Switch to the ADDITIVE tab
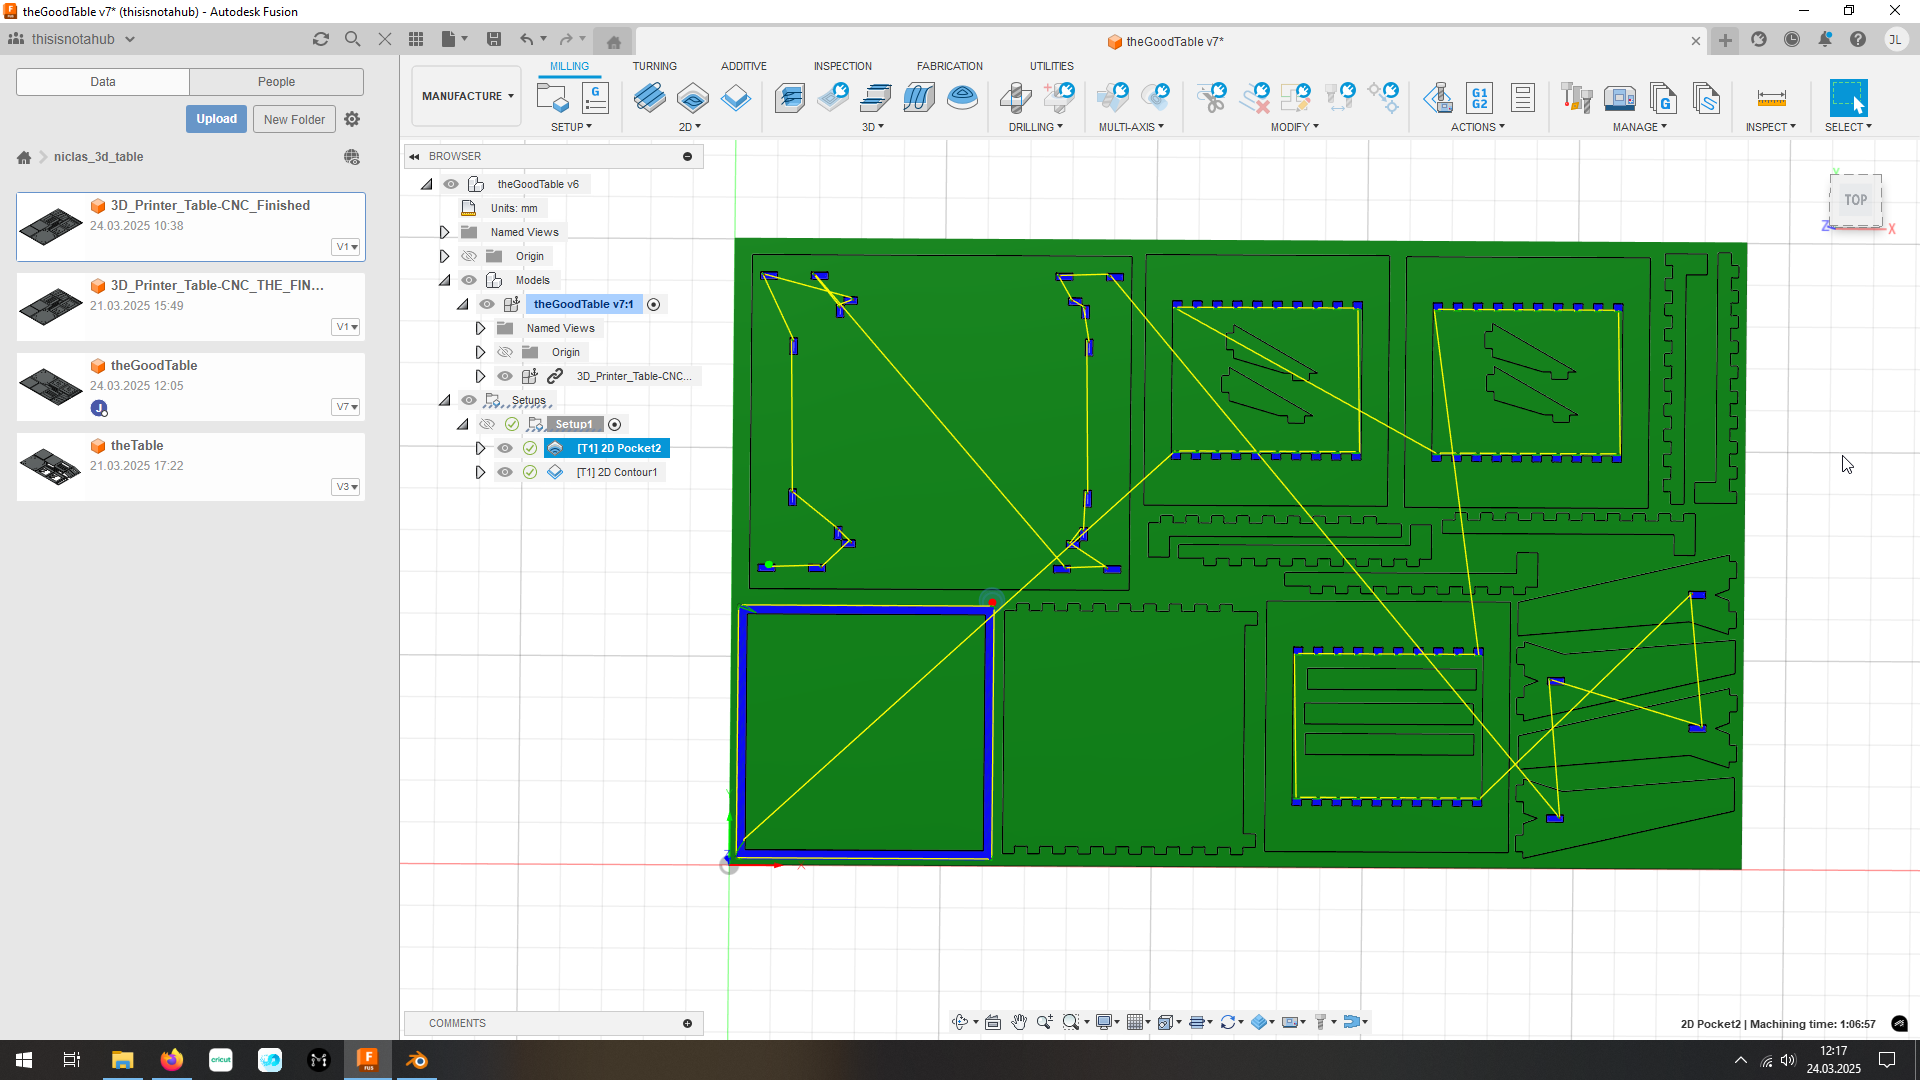Screen dimensions: 1920x1080 [x=744, y=66]
